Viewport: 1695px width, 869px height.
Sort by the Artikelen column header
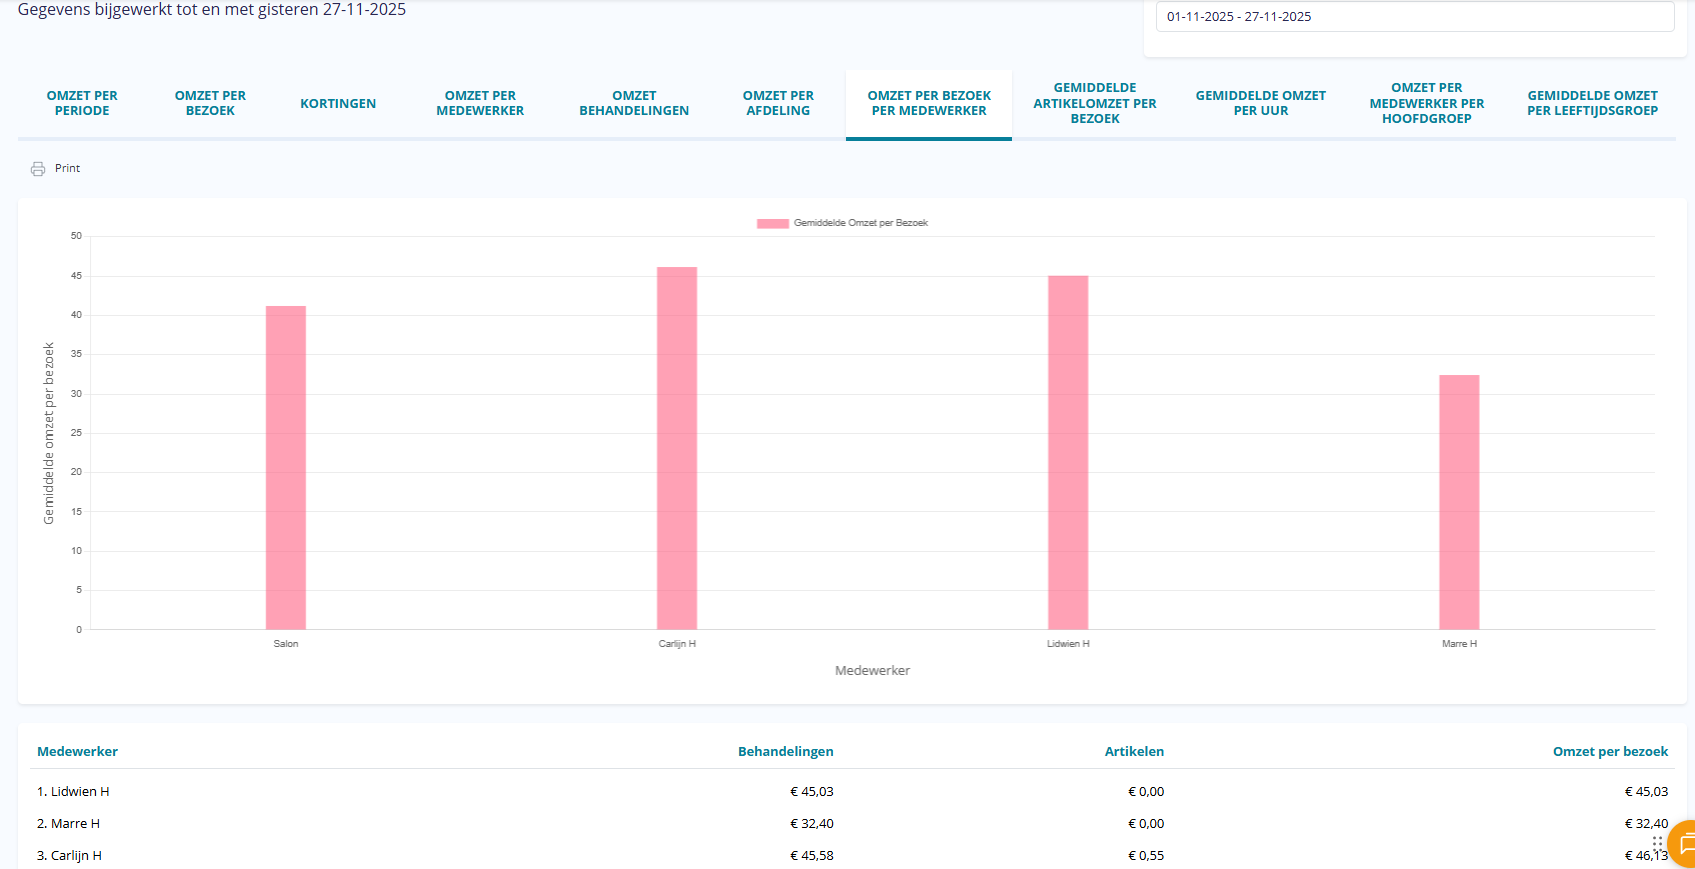pyautogui.click(x=1133, y=752)
